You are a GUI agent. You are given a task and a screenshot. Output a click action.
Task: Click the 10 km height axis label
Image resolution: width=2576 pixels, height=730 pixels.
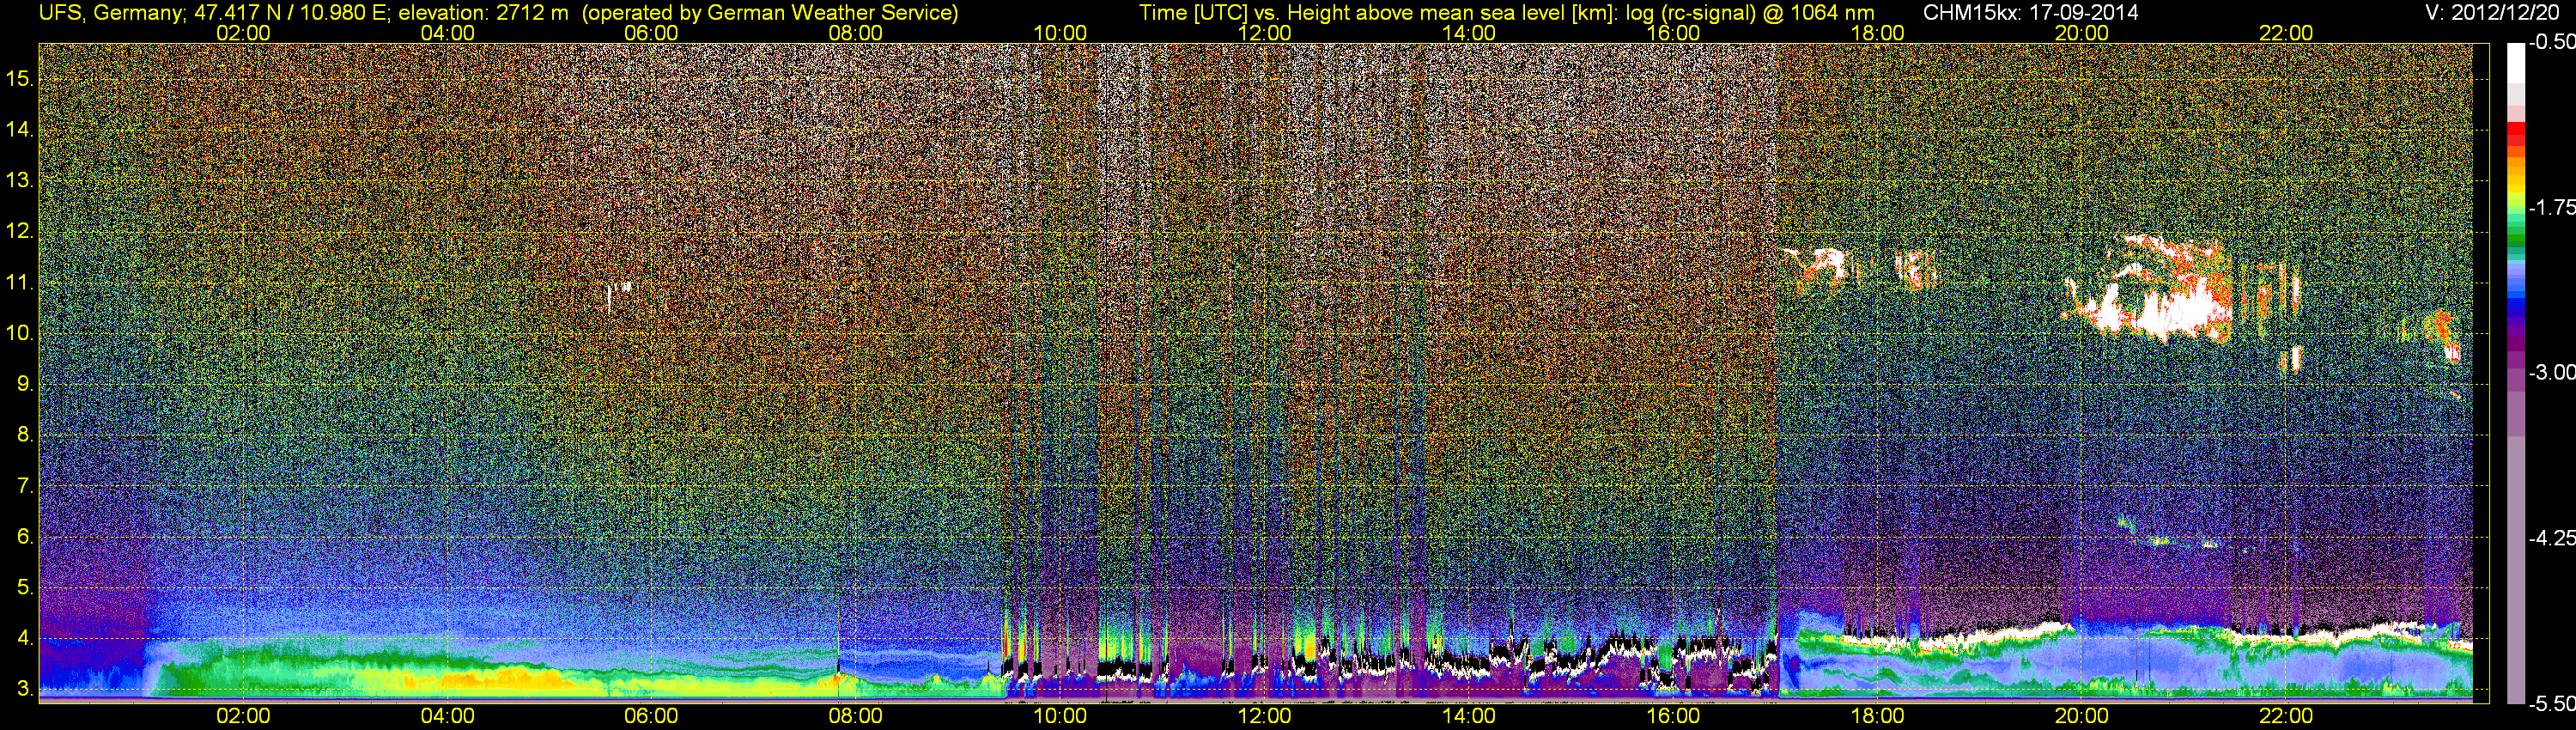click(20, 333)
